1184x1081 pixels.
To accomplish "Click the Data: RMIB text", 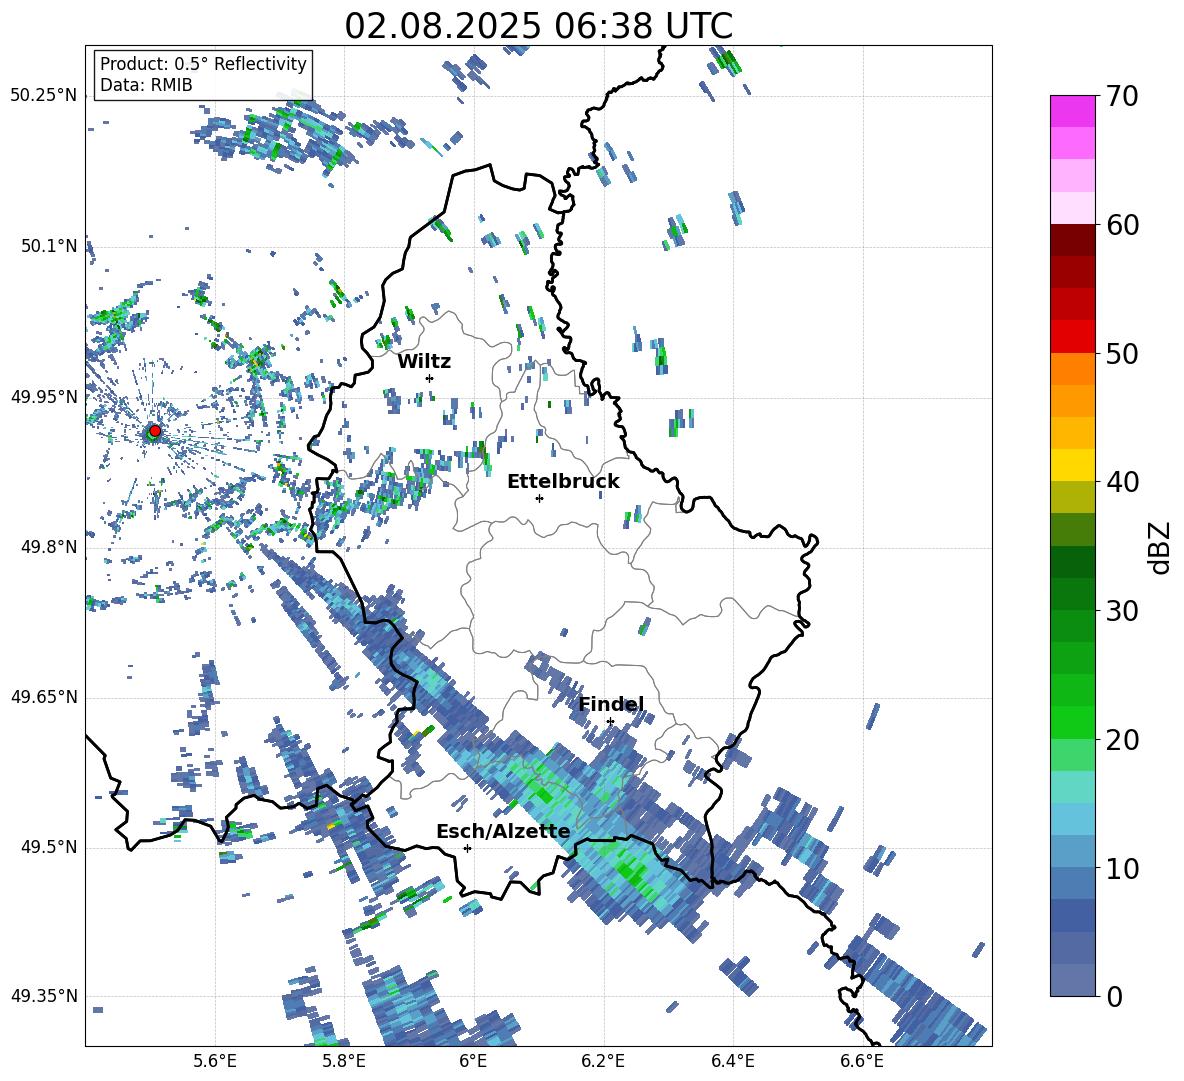I will point(146,85).
